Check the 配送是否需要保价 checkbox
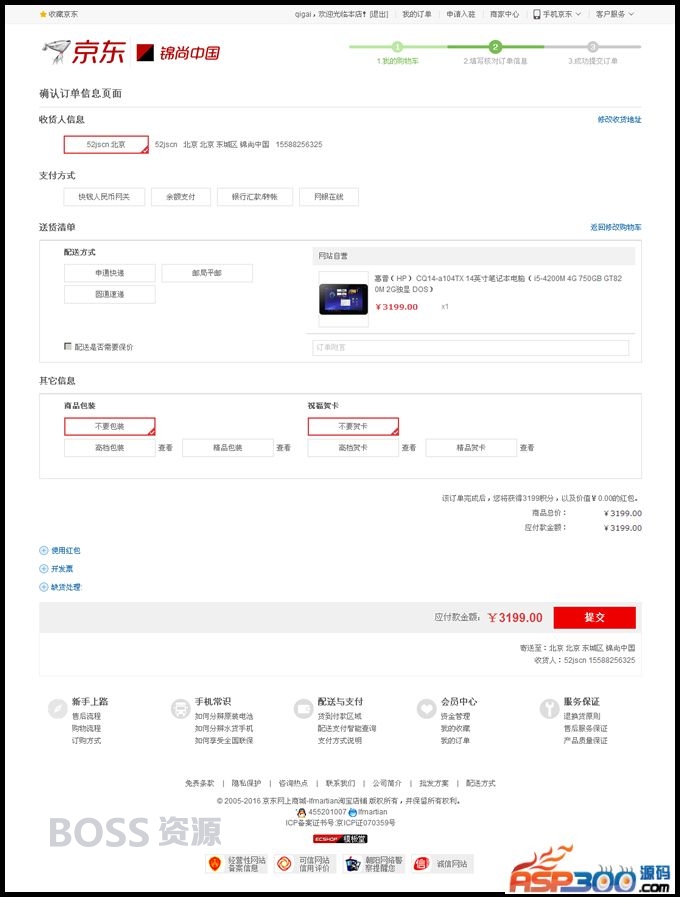This screenshot has width=680, height=897. (67, 346)
